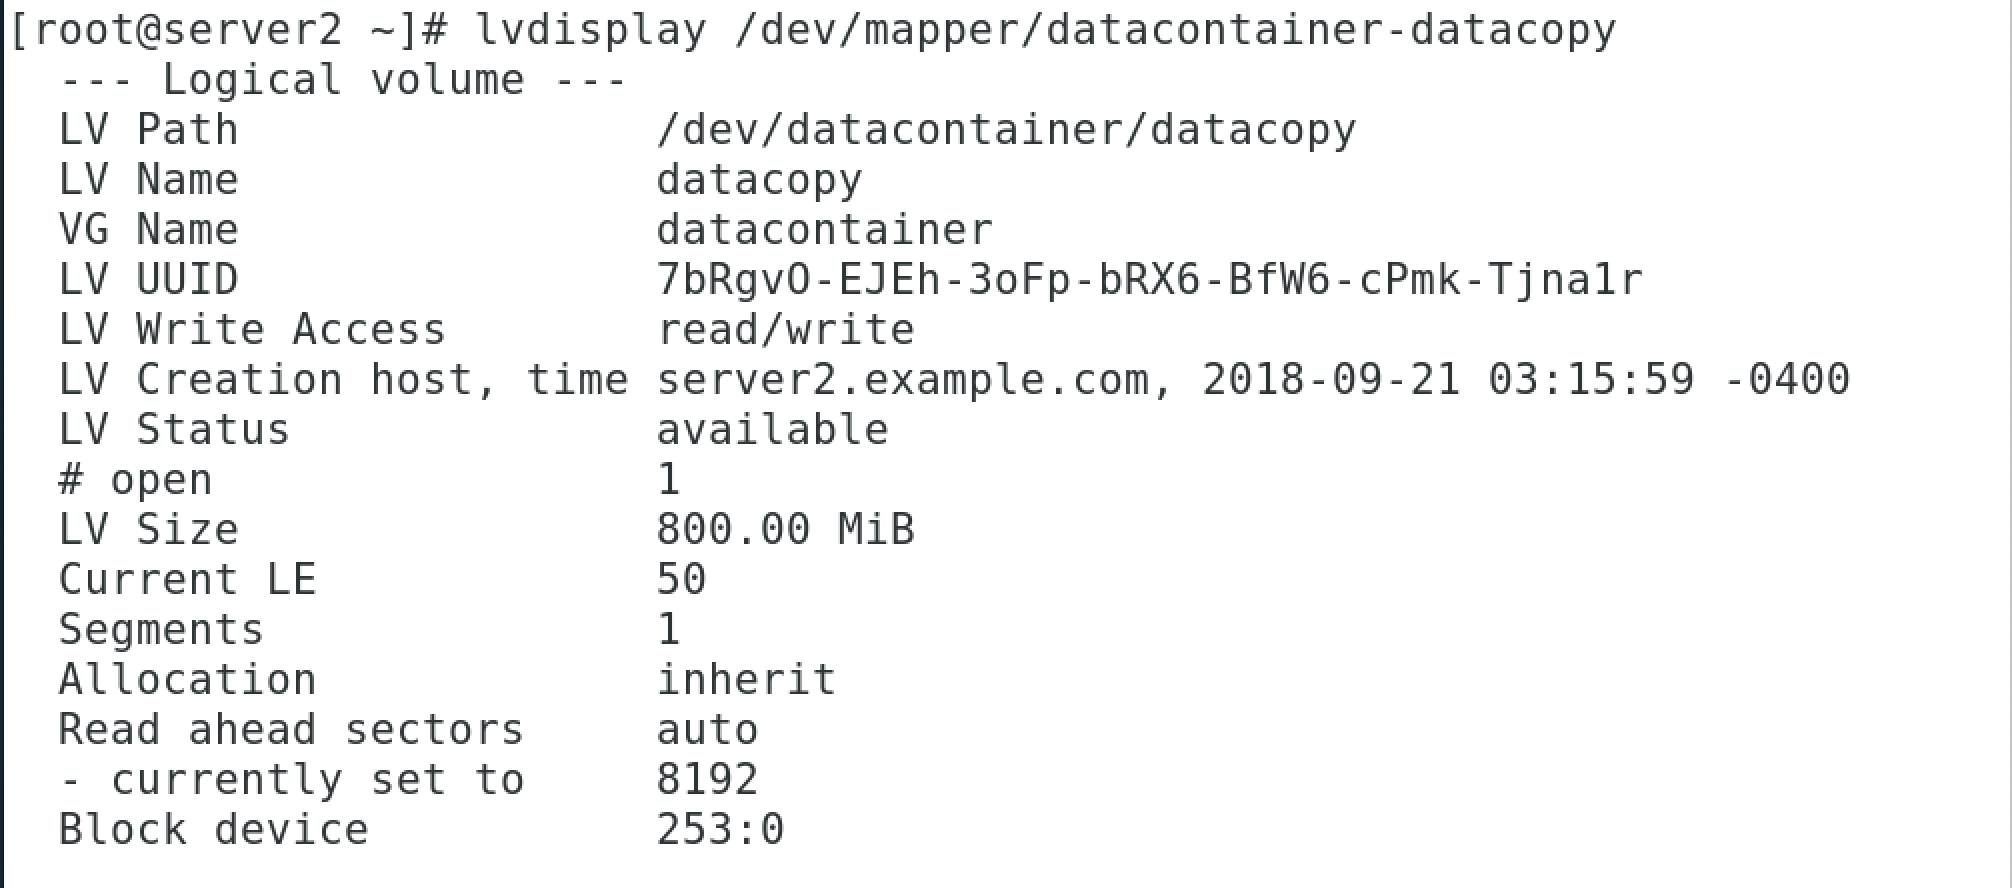Click the LV UUID string value

pos(1149,280)
